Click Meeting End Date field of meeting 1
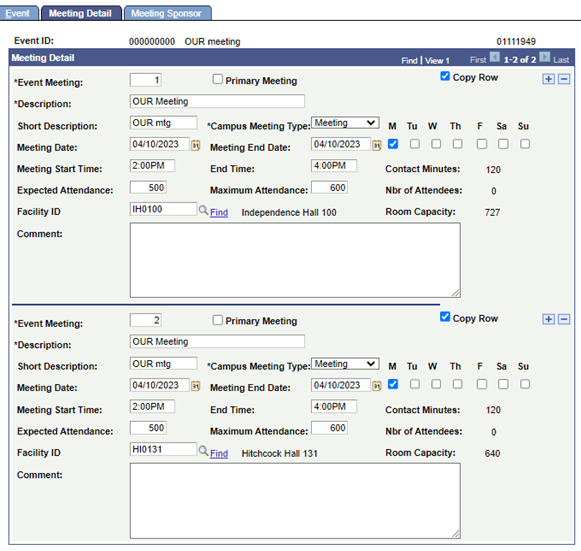Image resolution: width=581 pixels, height=551 pixels. (x=341, y=144)
